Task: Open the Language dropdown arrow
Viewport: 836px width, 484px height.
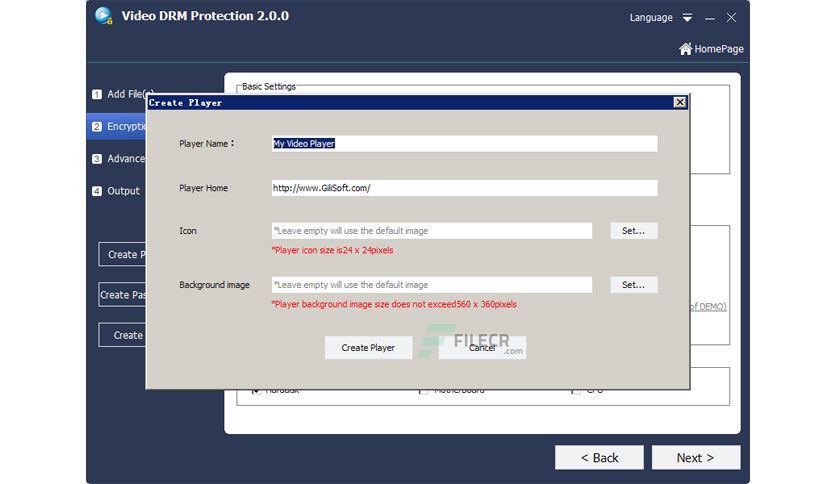Action: tap(687, 18)
